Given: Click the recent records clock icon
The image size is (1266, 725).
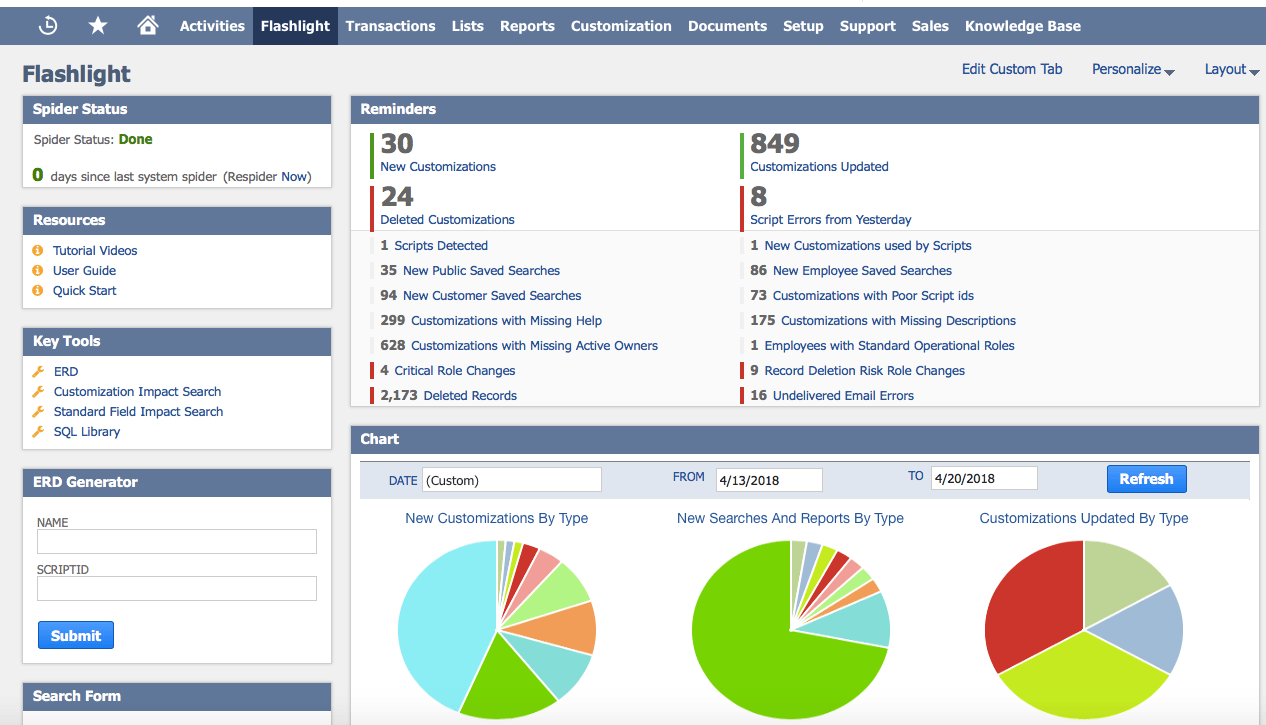Looking at the screenshot, I should pyautogui.click(x=47, y=25).
